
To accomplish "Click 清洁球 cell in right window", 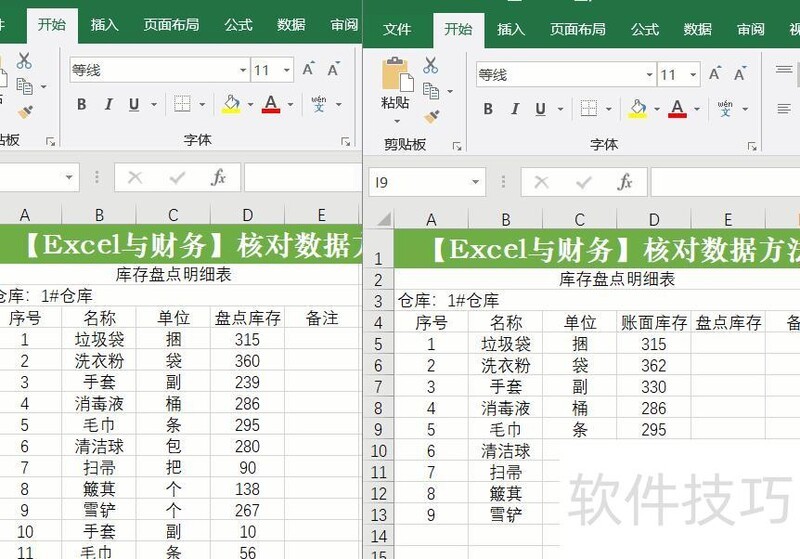I will pos(506,451).
